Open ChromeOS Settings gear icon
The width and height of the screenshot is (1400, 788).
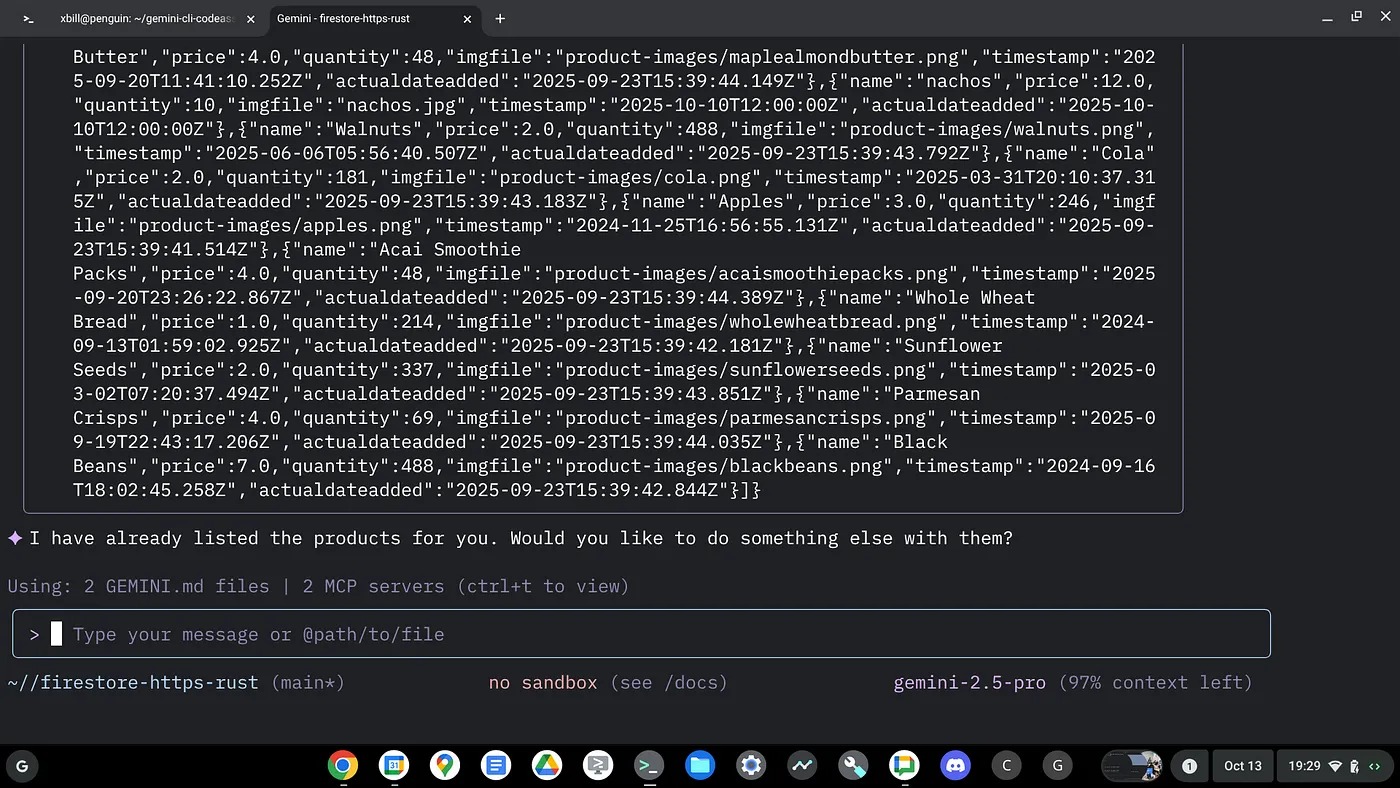coord(751,766)
